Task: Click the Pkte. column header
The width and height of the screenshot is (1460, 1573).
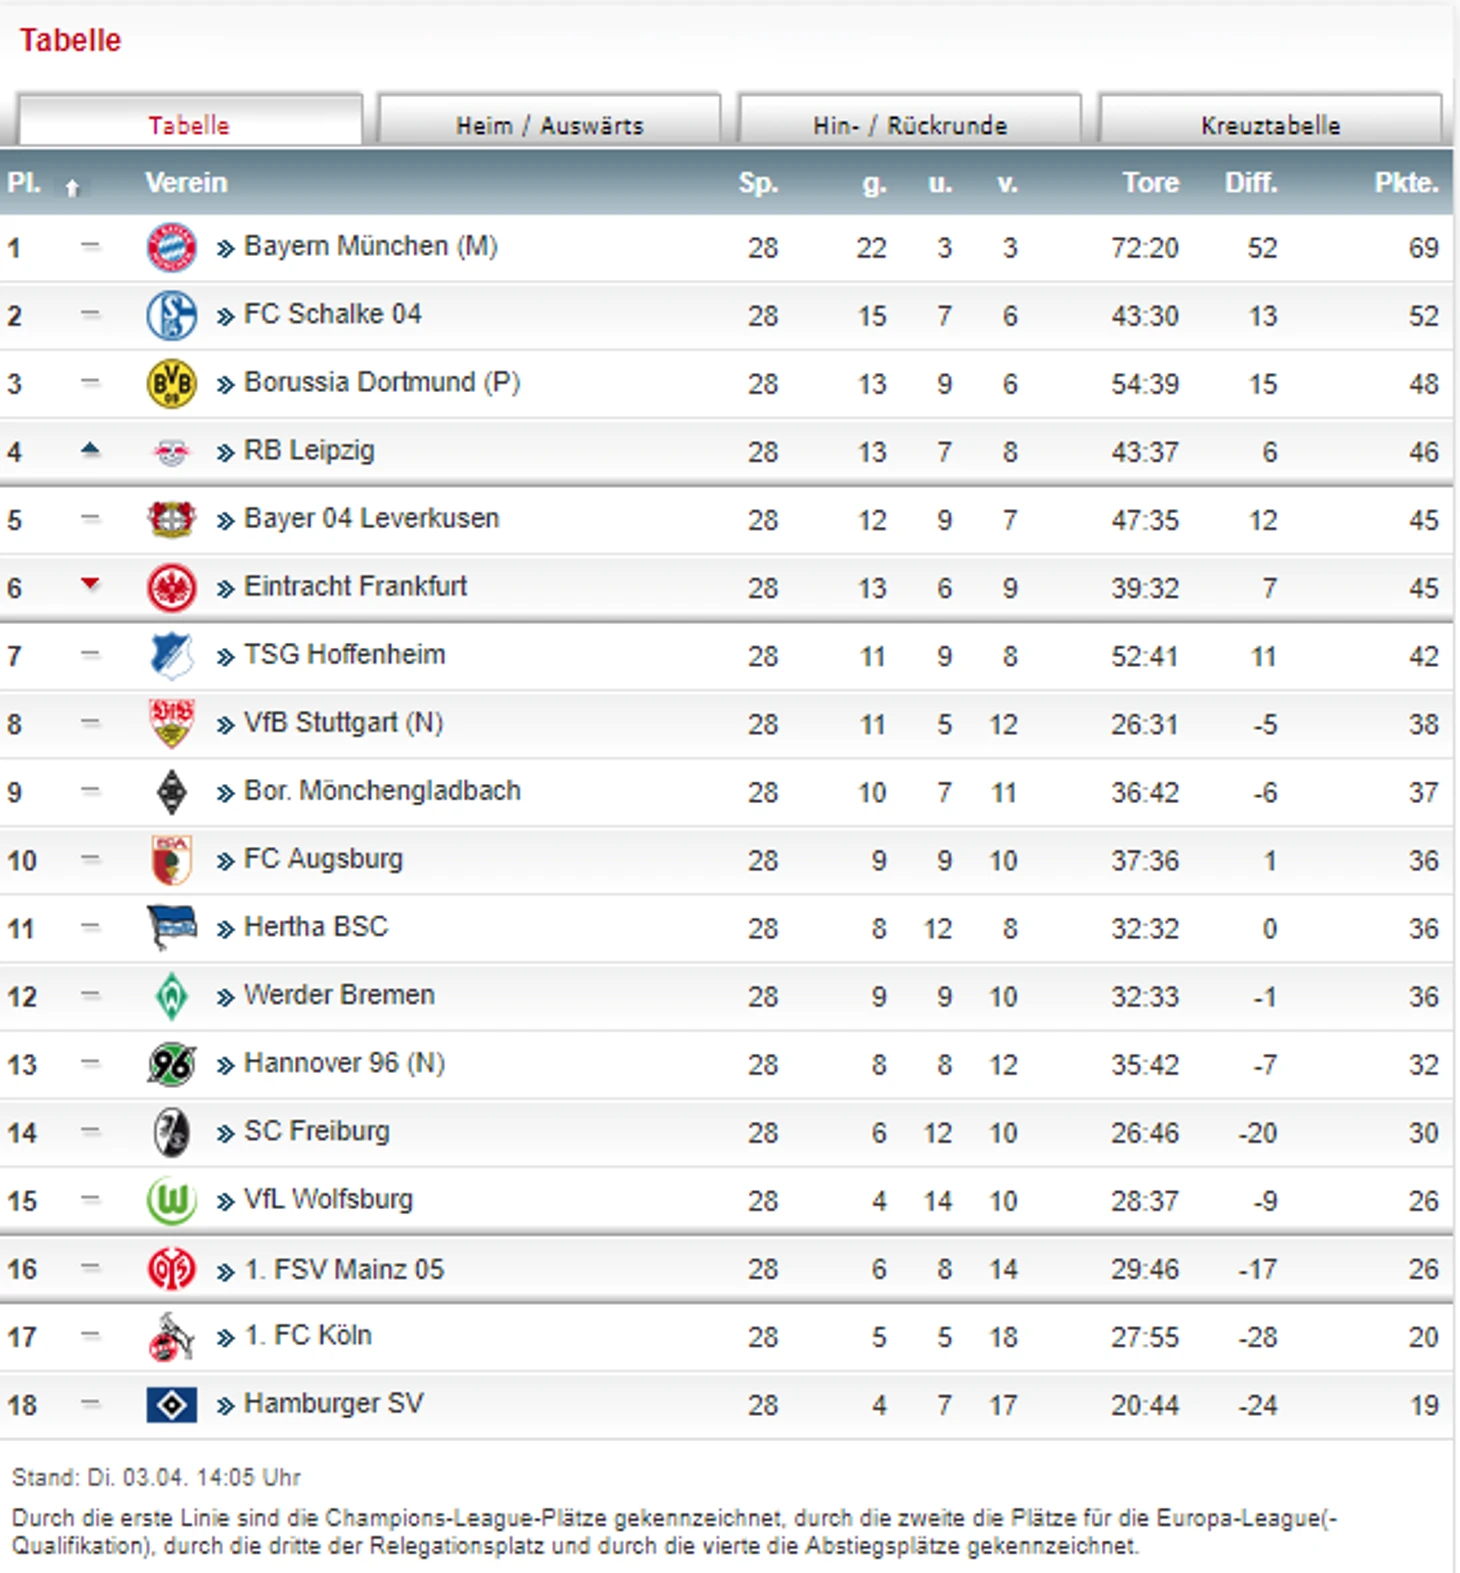Action: click(x=1405, y=183)
